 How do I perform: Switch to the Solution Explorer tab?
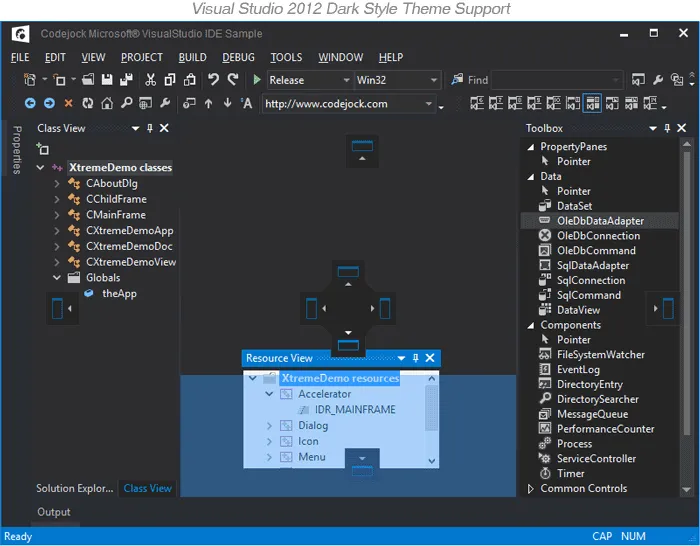[x=75, y=488]
